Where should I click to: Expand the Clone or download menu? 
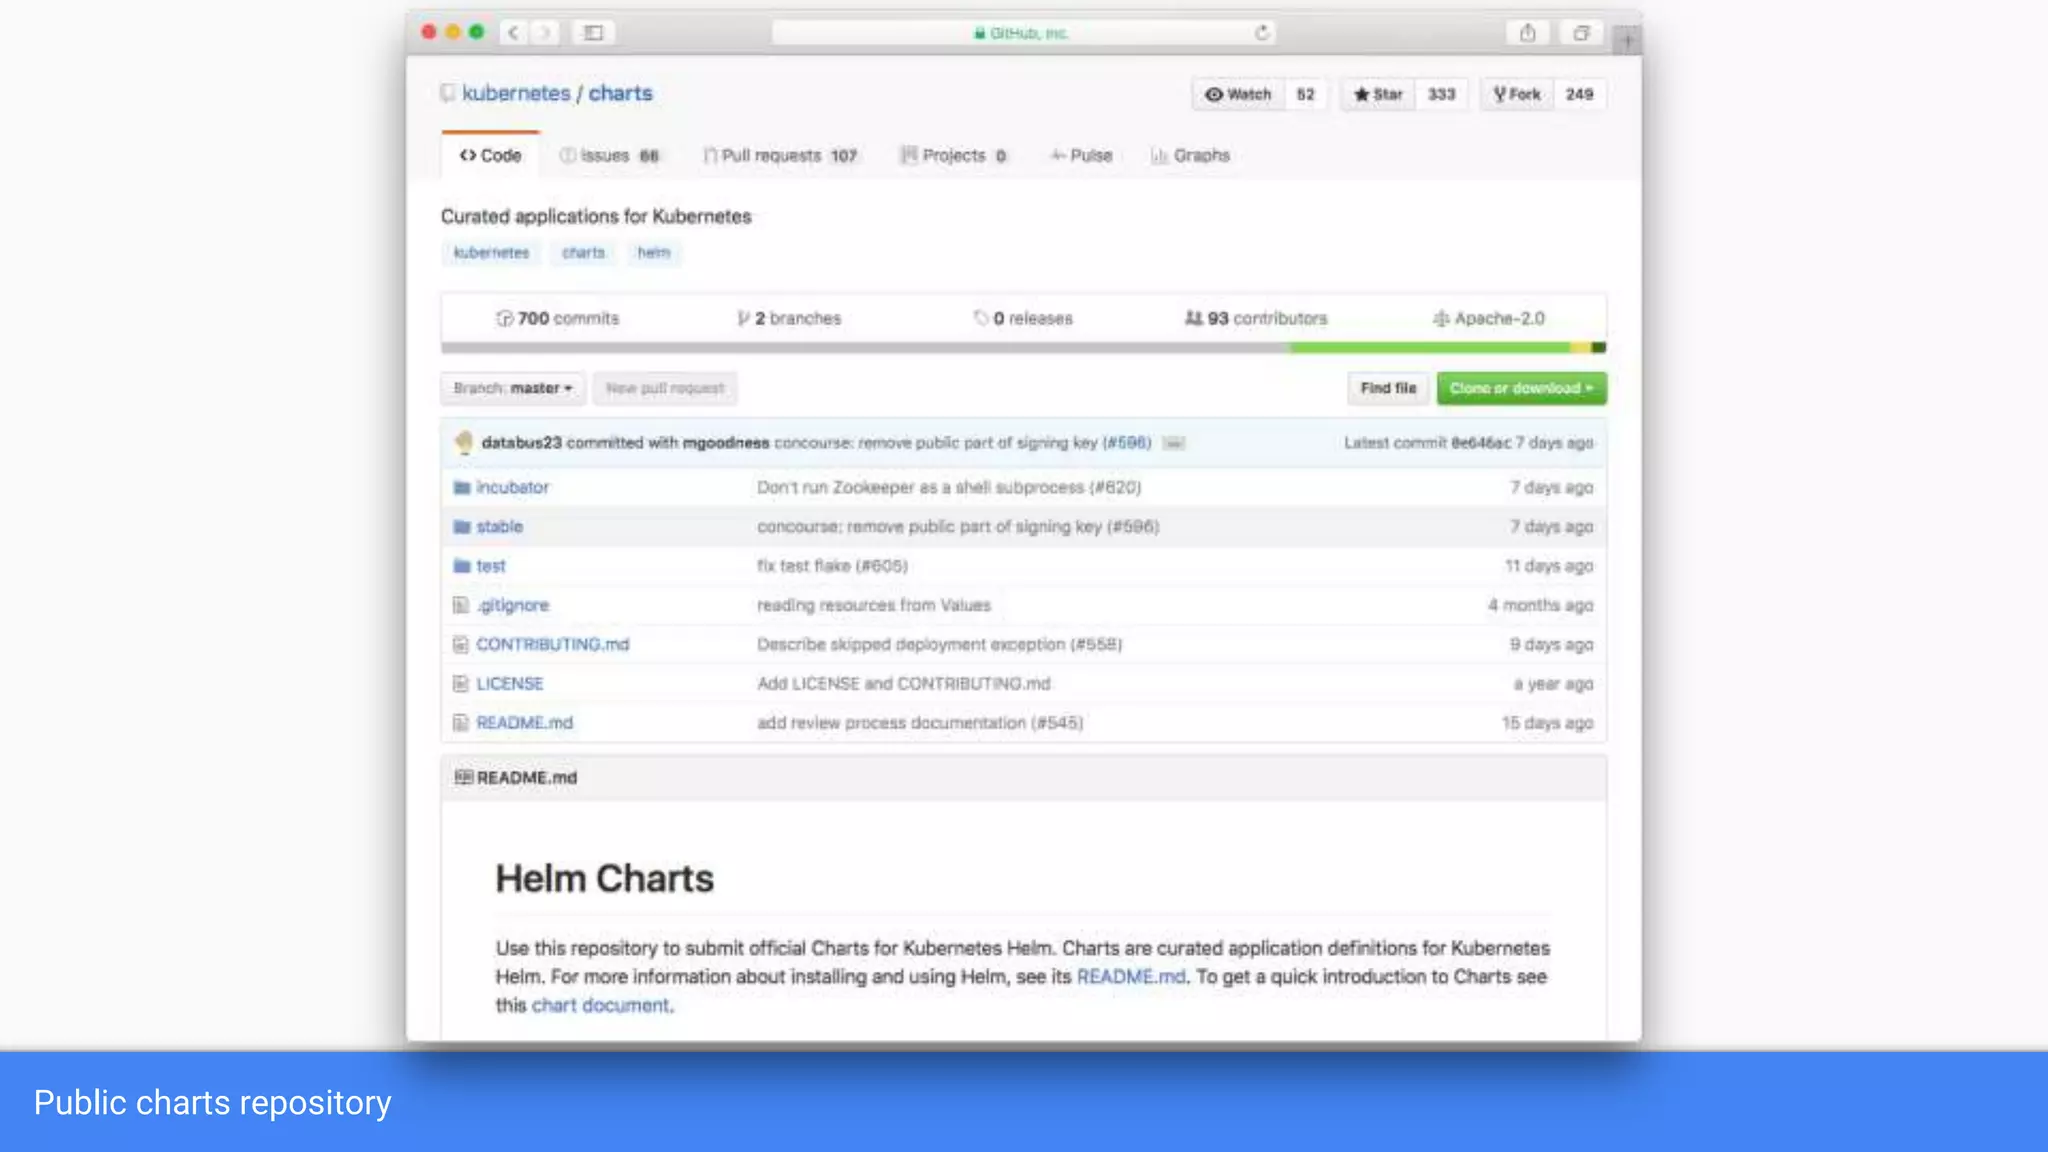pyautogui.click(x=1521, y=388)
